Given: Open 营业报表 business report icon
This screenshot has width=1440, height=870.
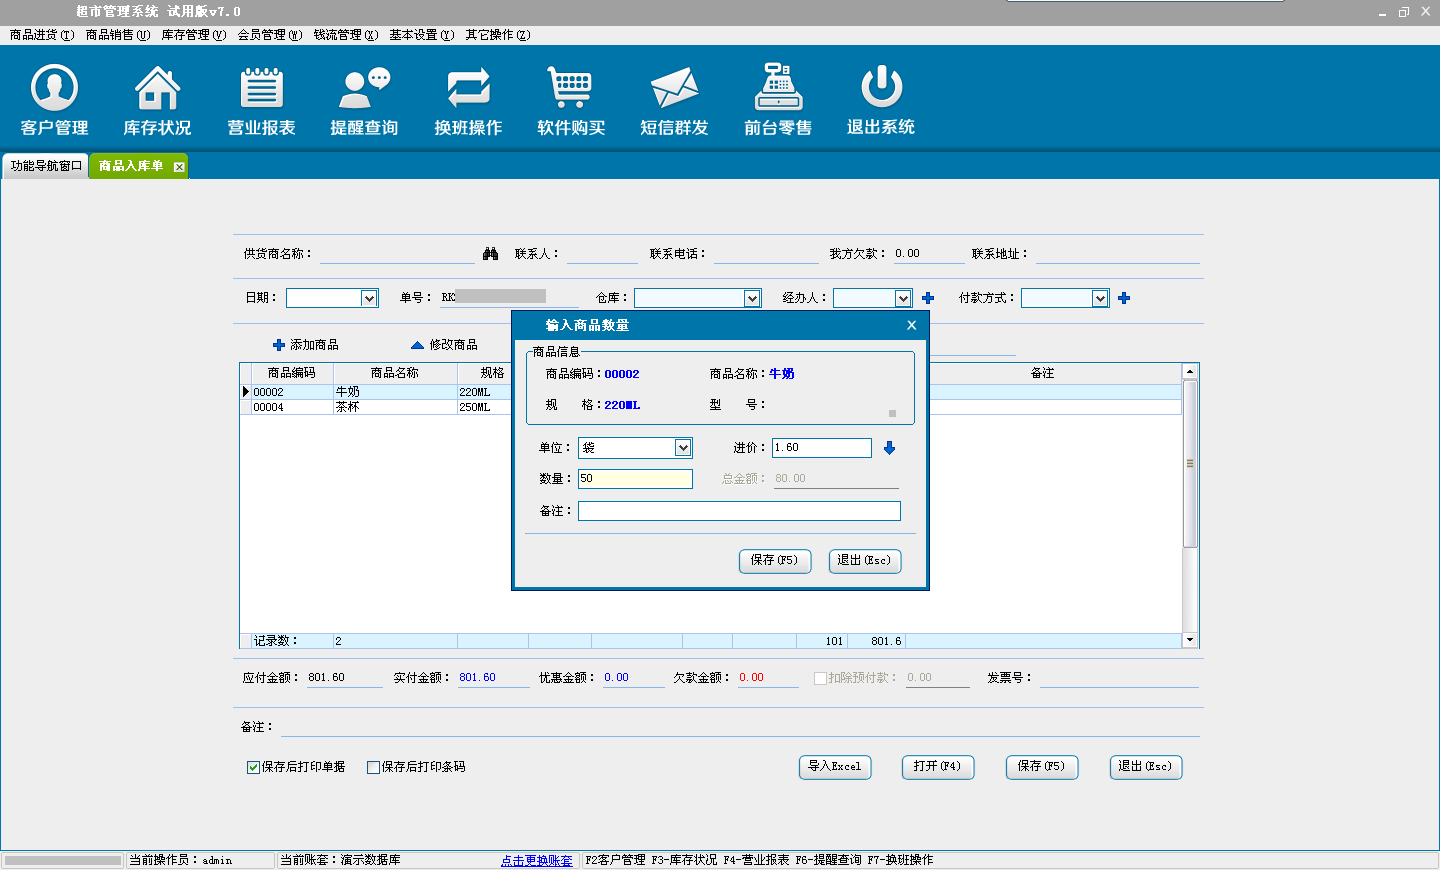Looking at the screenshot, I should click(261, 89).
